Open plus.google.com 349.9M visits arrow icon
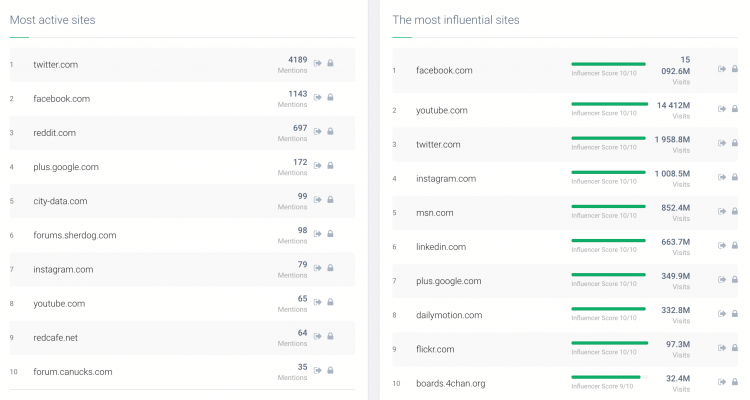Image resolution: width=750 pixels, height=400 pixels. [x=722, y=279]
